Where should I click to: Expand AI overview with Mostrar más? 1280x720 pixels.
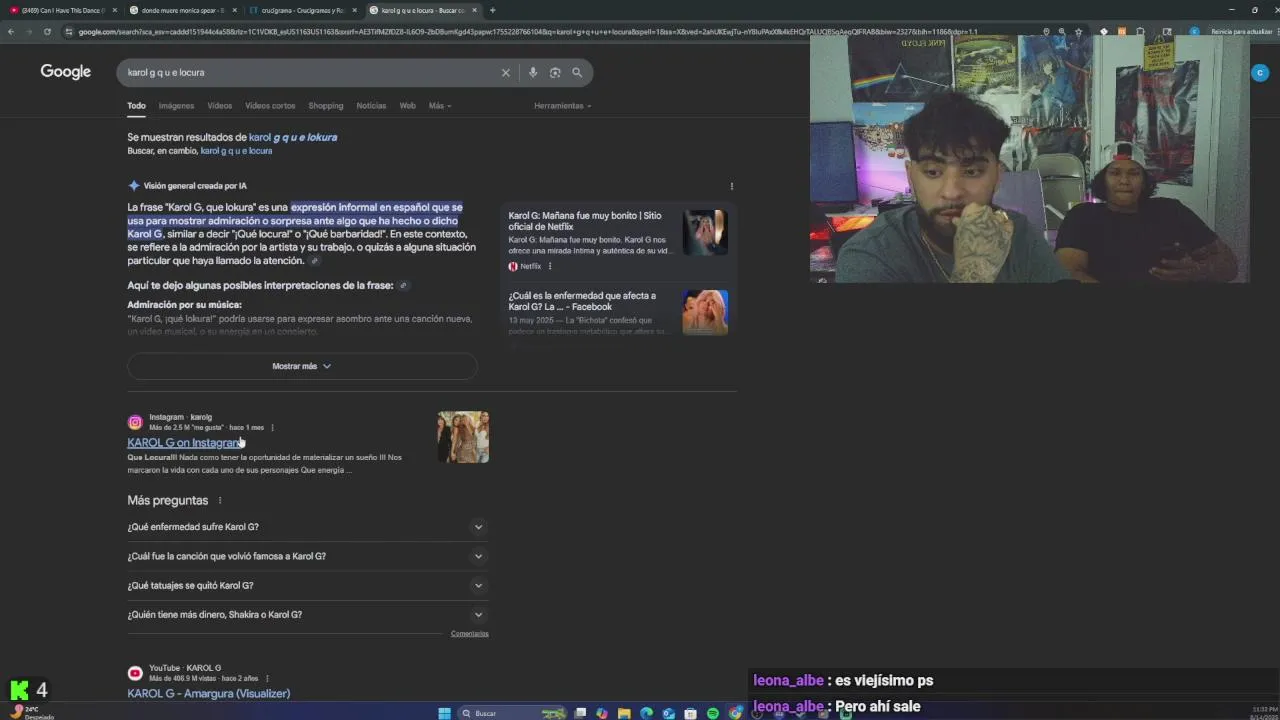click(x=302, y=366)
